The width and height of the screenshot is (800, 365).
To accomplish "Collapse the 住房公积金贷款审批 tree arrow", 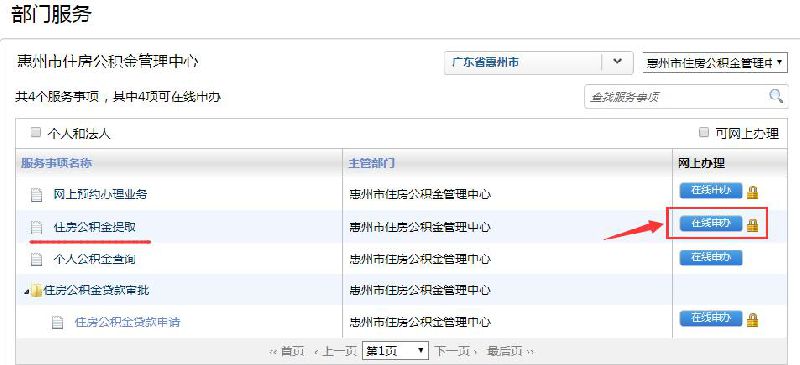I will coord(26,291).
